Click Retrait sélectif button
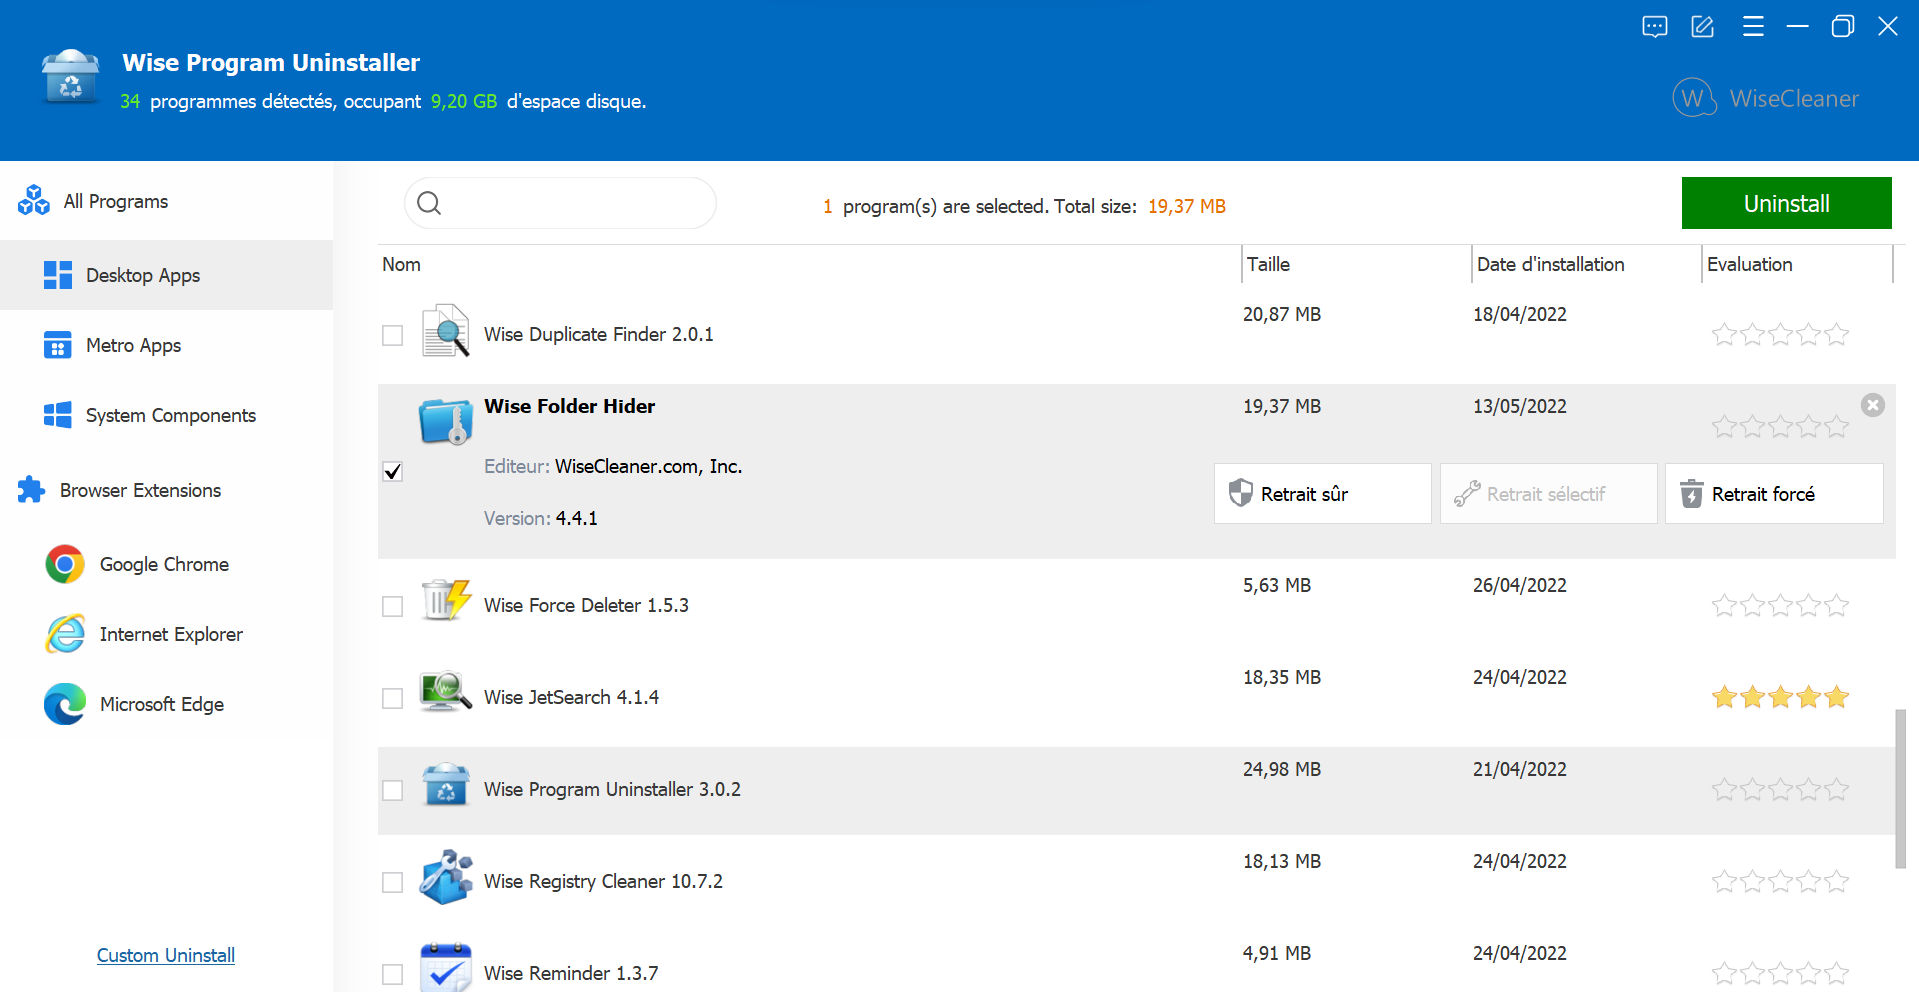Viewport: 1919px width, 992px height. [1548, 493]
